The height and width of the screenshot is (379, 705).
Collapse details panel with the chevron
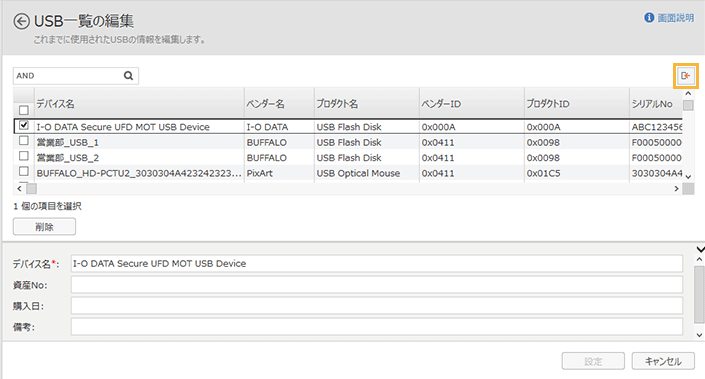[700, 249]
